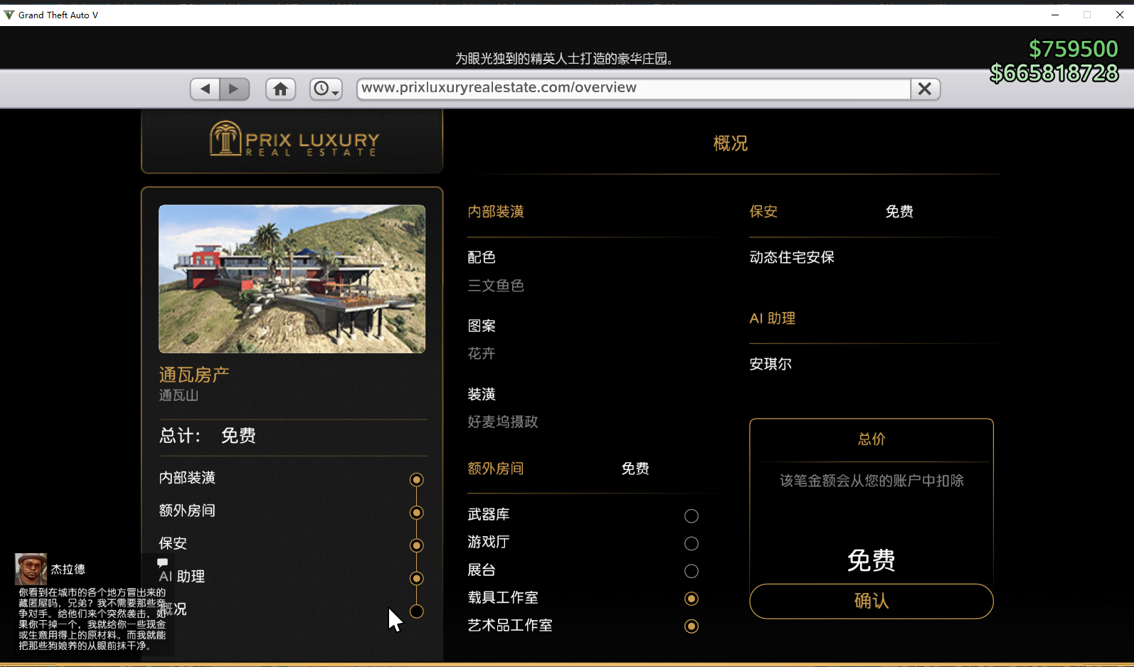Click the 概况 step progress marker
This screenshot has width=1134, height=667.
417,611
